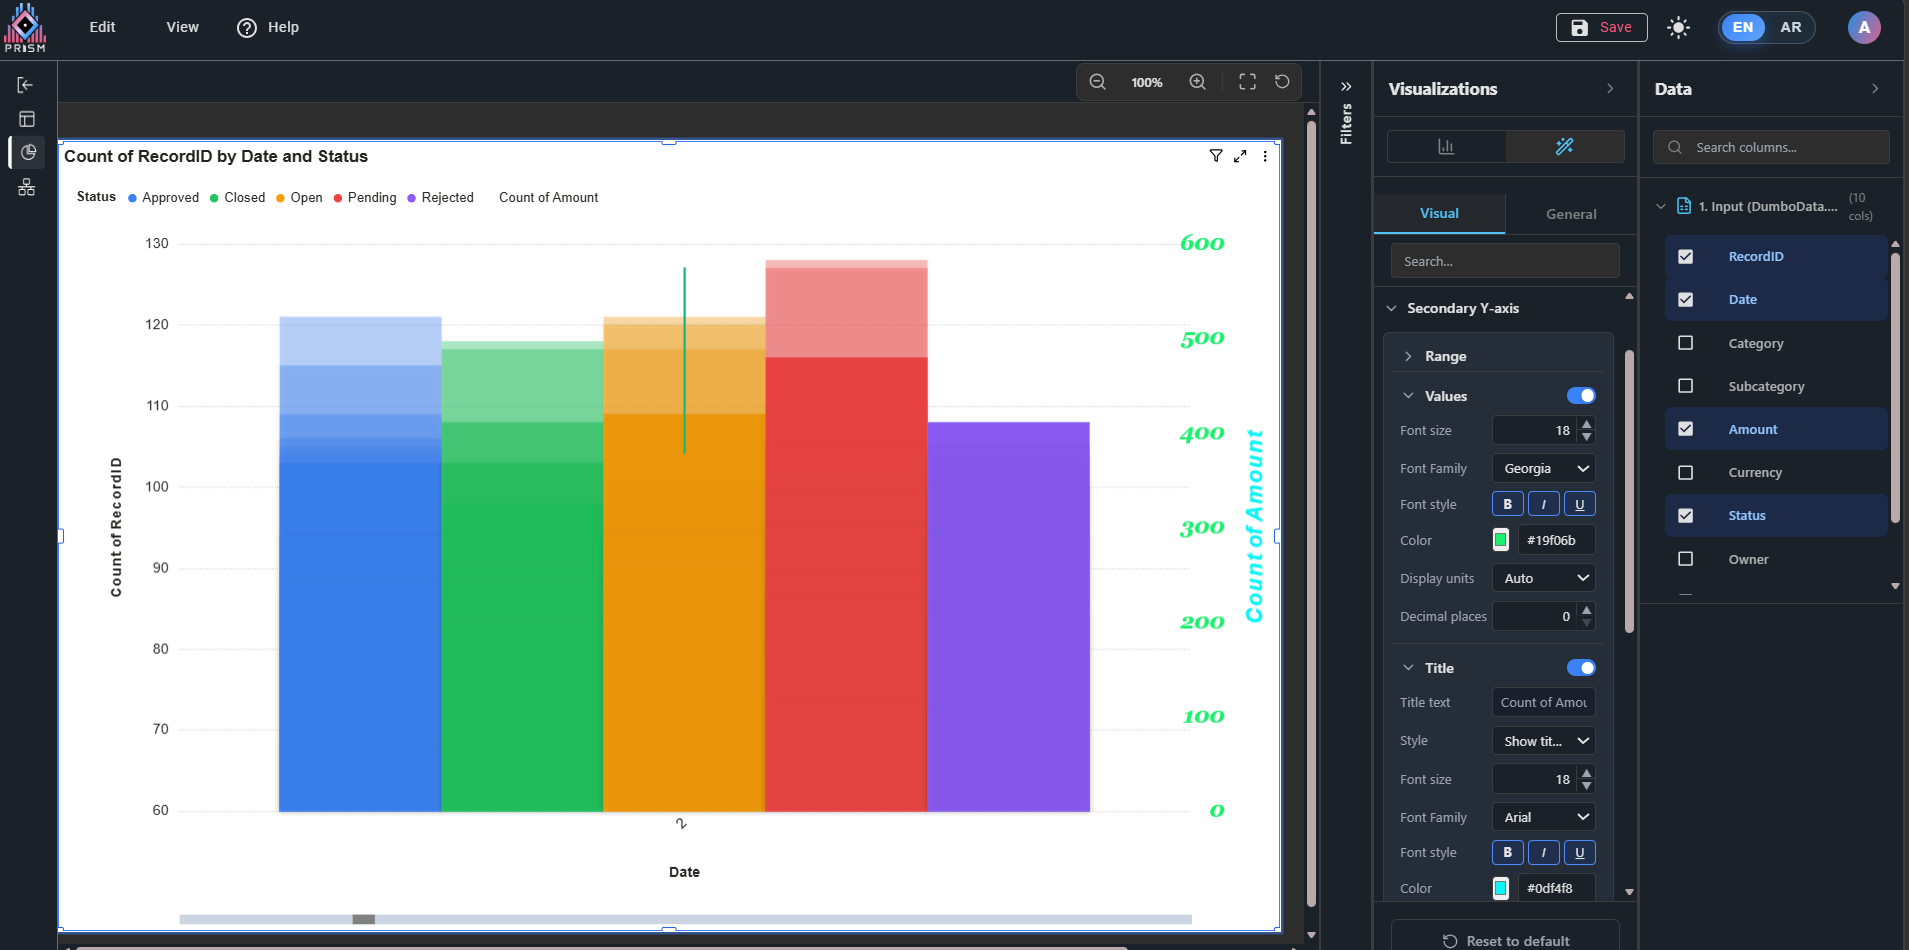Open chart's three-dot more options menu

coord(1265,156)
